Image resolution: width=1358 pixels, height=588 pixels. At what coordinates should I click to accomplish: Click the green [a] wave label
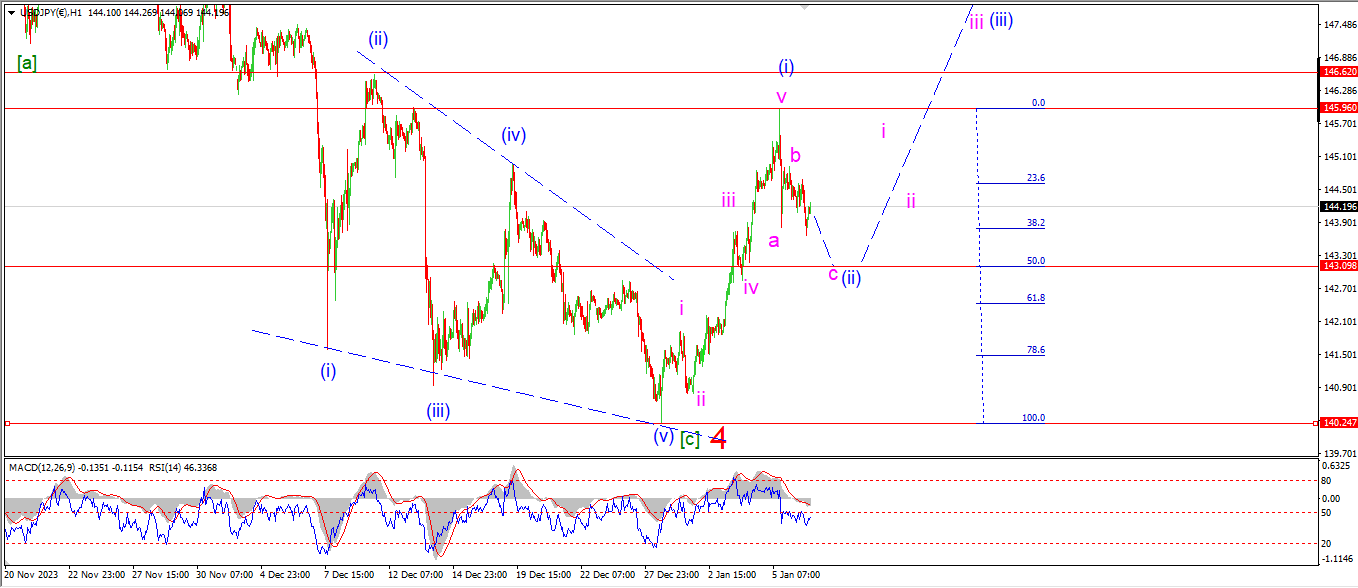point(27,63)
